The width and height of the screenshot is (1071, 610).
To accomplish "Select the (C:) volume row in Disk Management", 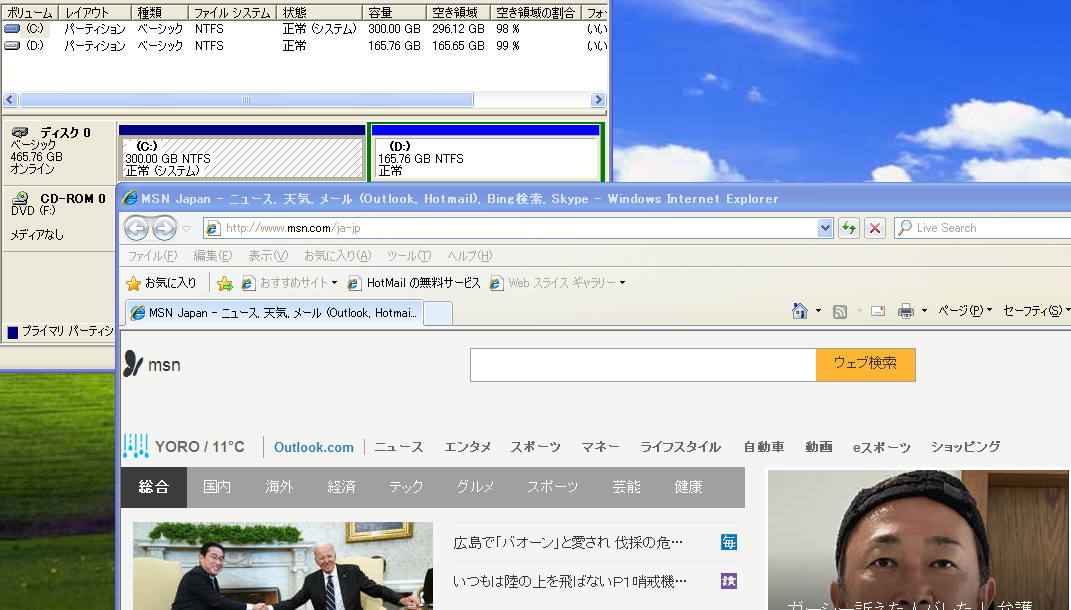I will point(305,29).
